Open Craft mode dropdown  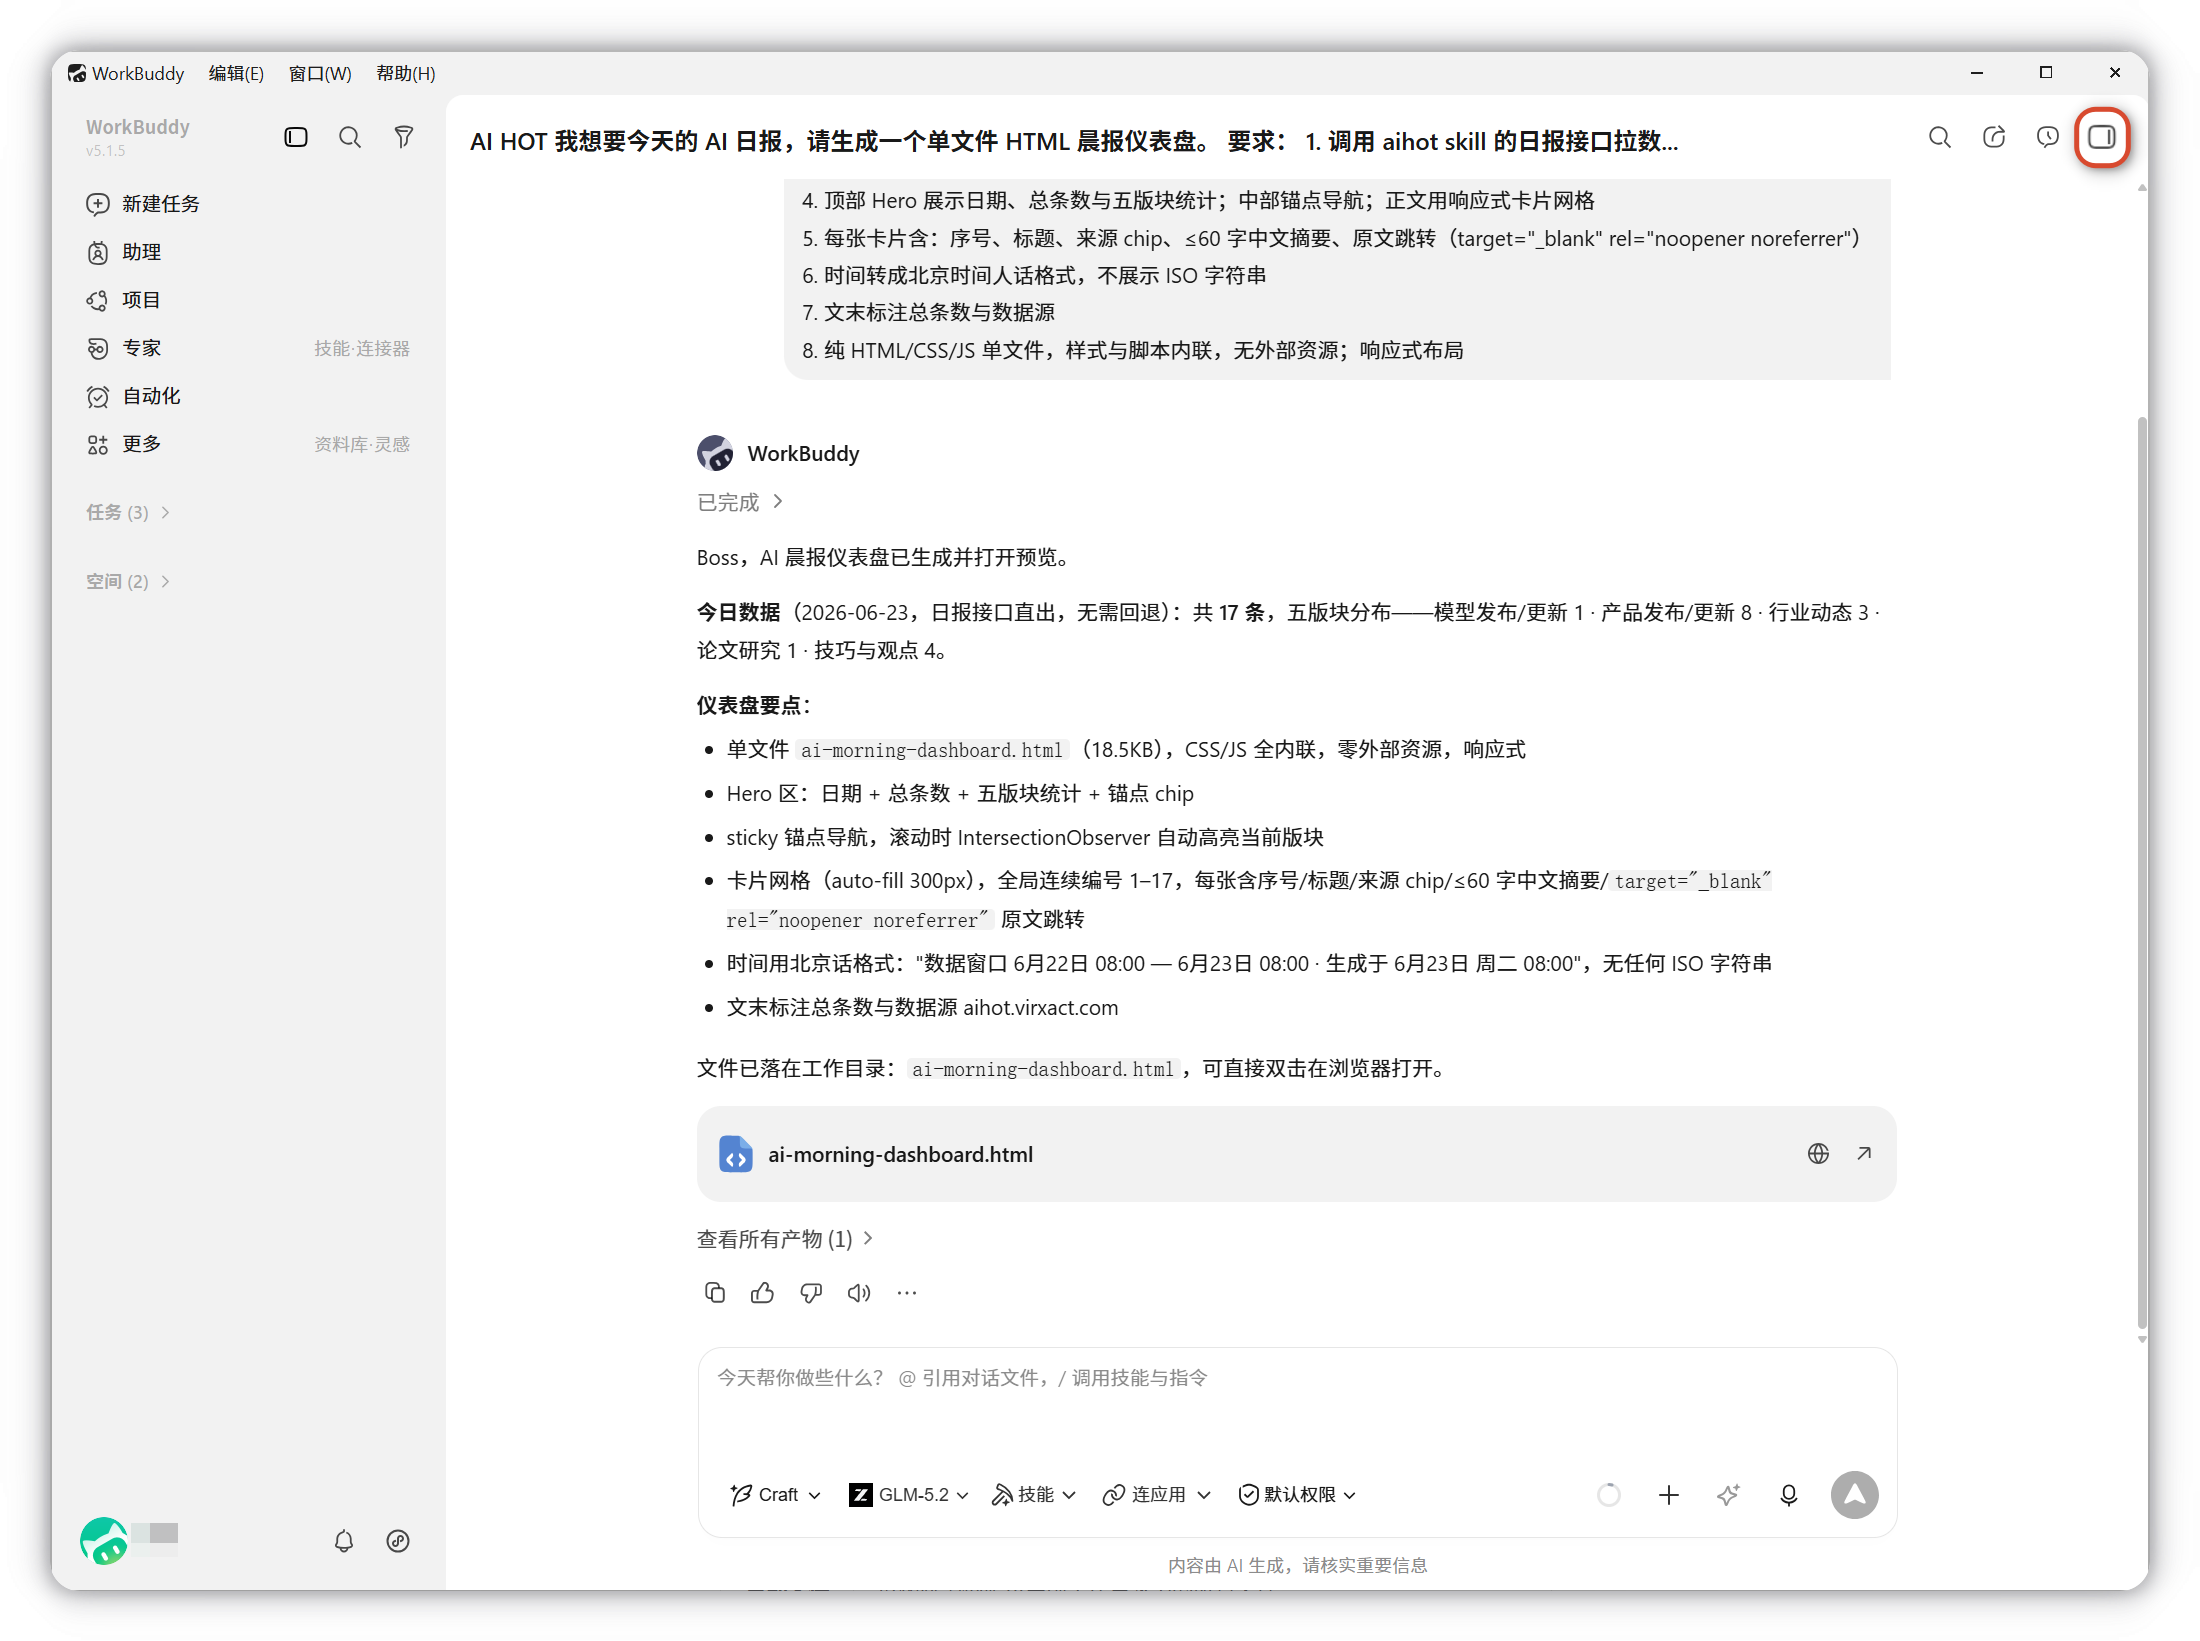pyautogui.click(x=776, y=1495)
